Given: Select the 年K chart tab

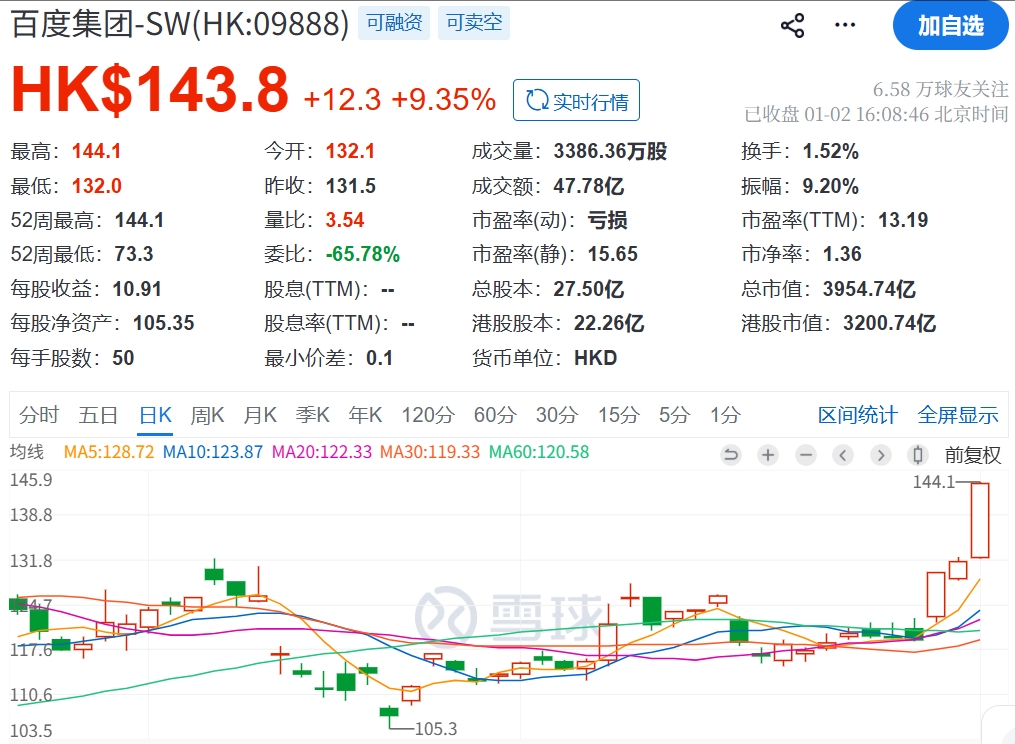Looking at the screenshot, I should point(365,414).
